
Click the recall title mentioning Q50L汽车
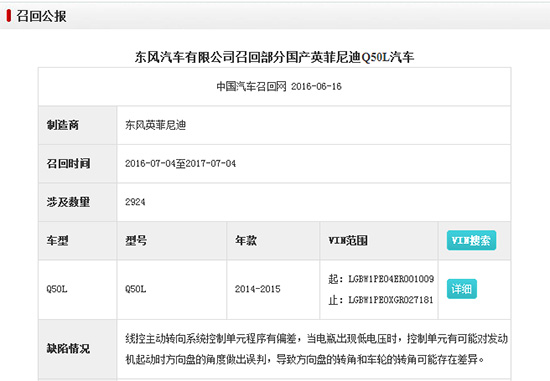274,57
